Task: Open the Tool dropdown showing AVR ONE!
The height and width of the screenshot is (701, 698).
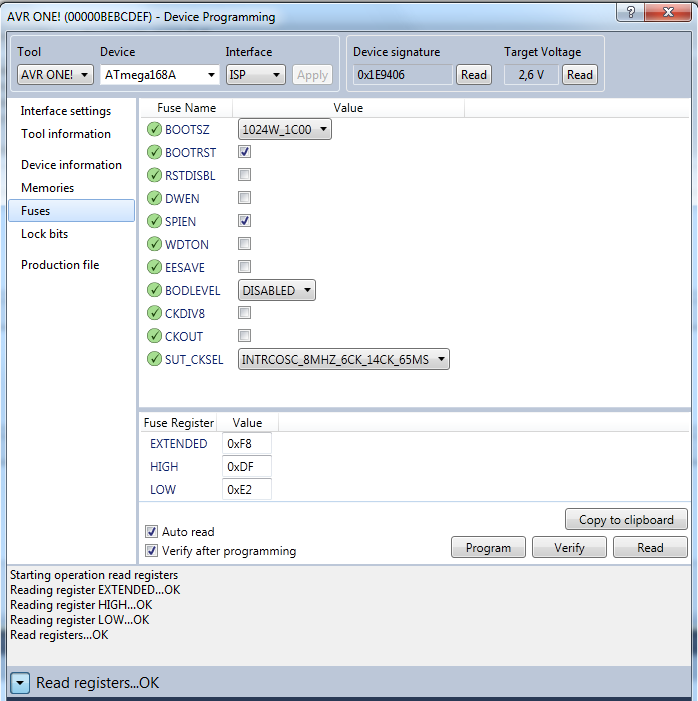Action: (x=55, y=75)
